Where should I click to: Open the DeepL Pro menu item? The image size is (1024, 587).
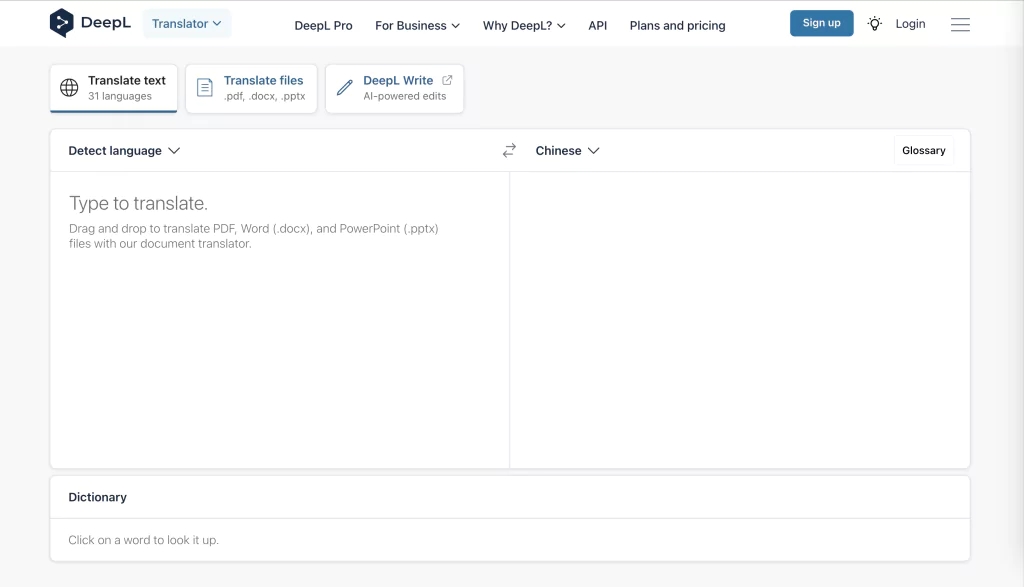click(323, 25)
